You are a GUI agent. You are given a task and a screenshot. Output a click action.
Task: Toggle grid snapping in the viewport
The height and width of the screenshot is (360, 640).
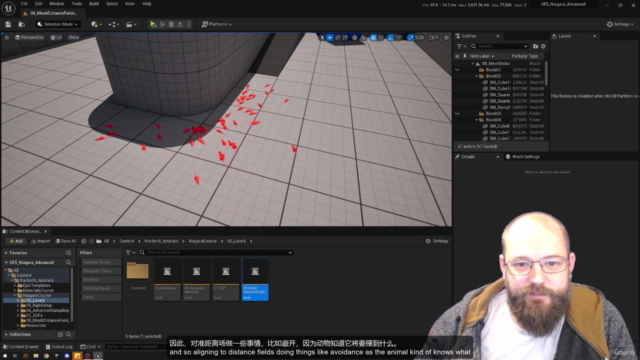[x=373, y=38]
